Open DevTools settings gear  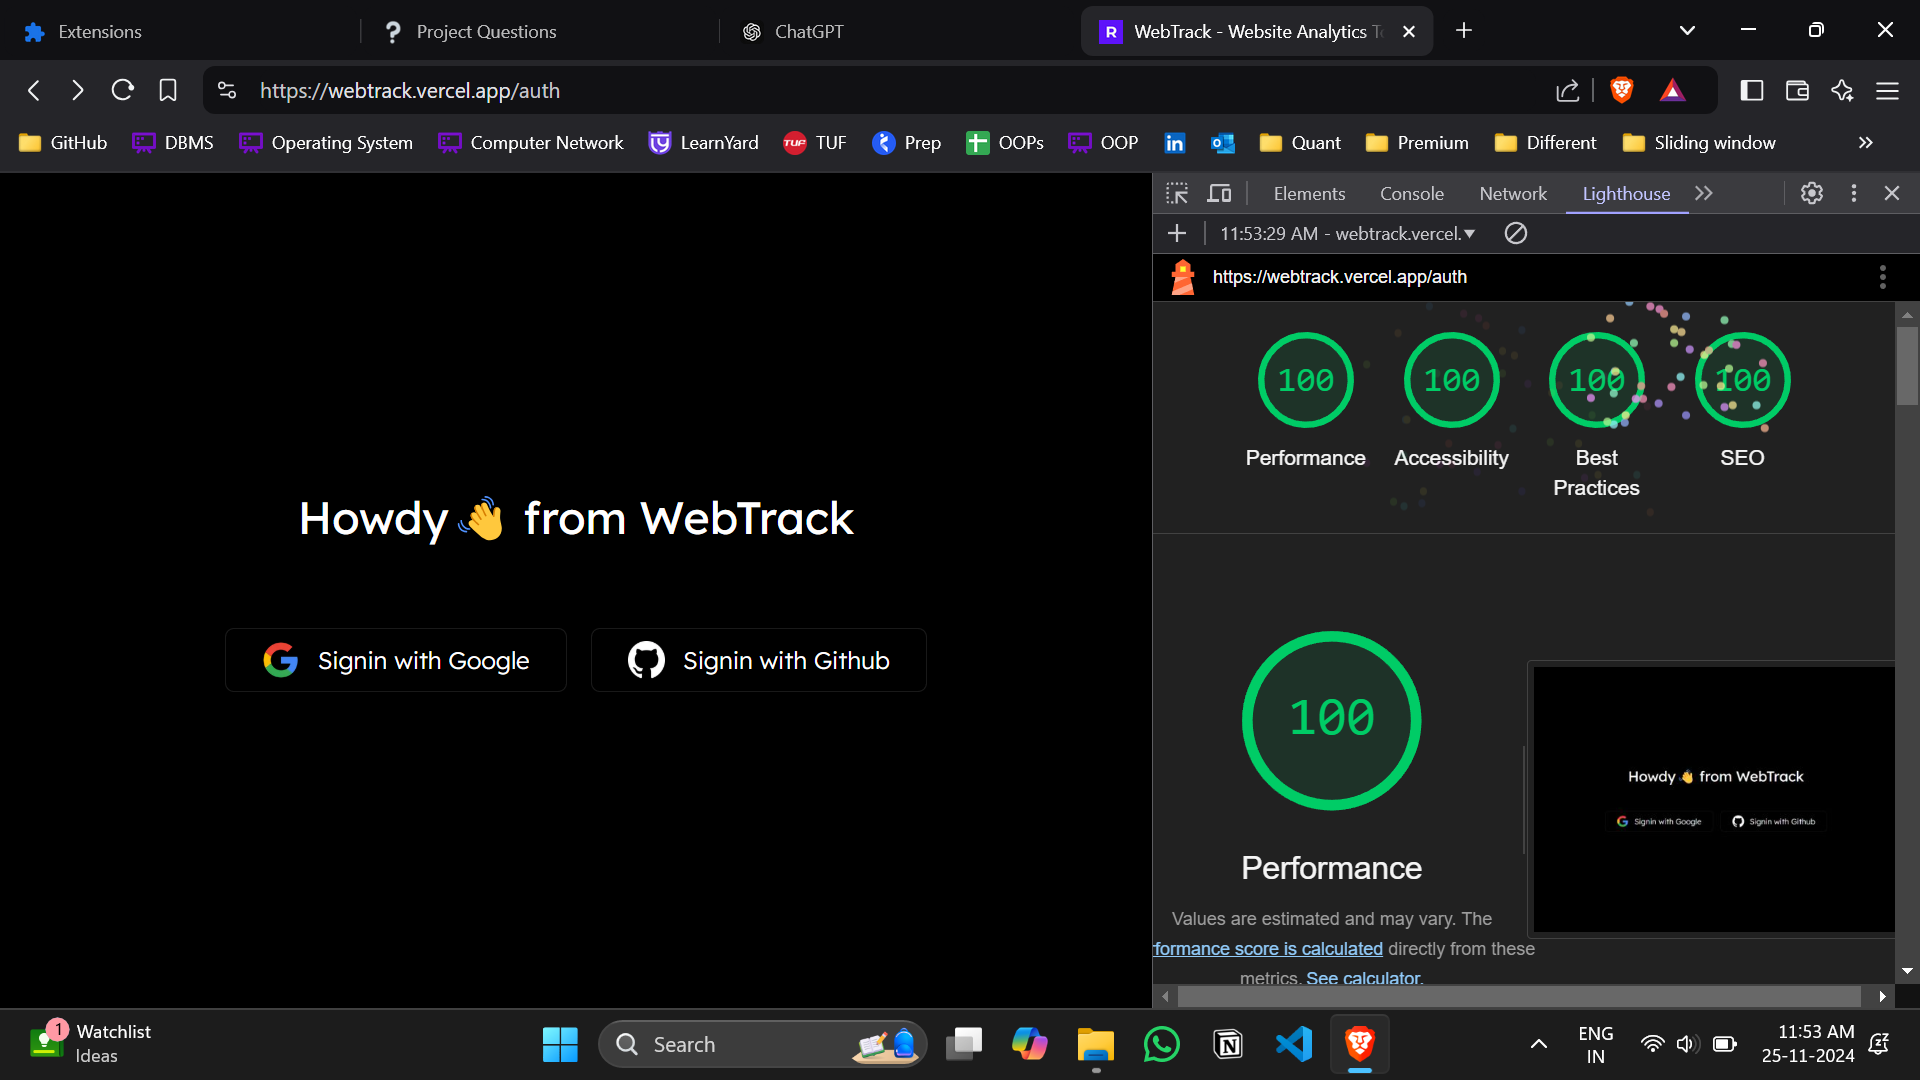(x=1811, y=193)
